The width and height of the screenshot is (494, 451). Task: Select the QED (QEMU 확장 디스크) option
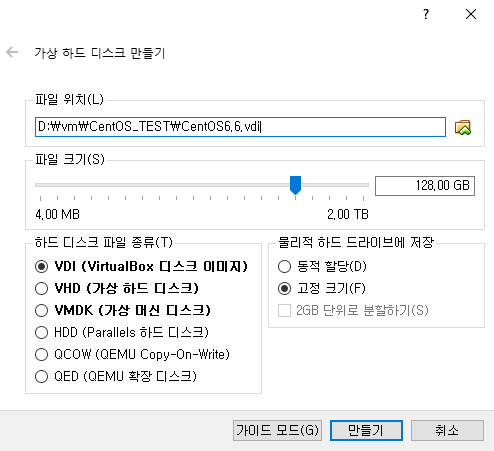[116, 376]
